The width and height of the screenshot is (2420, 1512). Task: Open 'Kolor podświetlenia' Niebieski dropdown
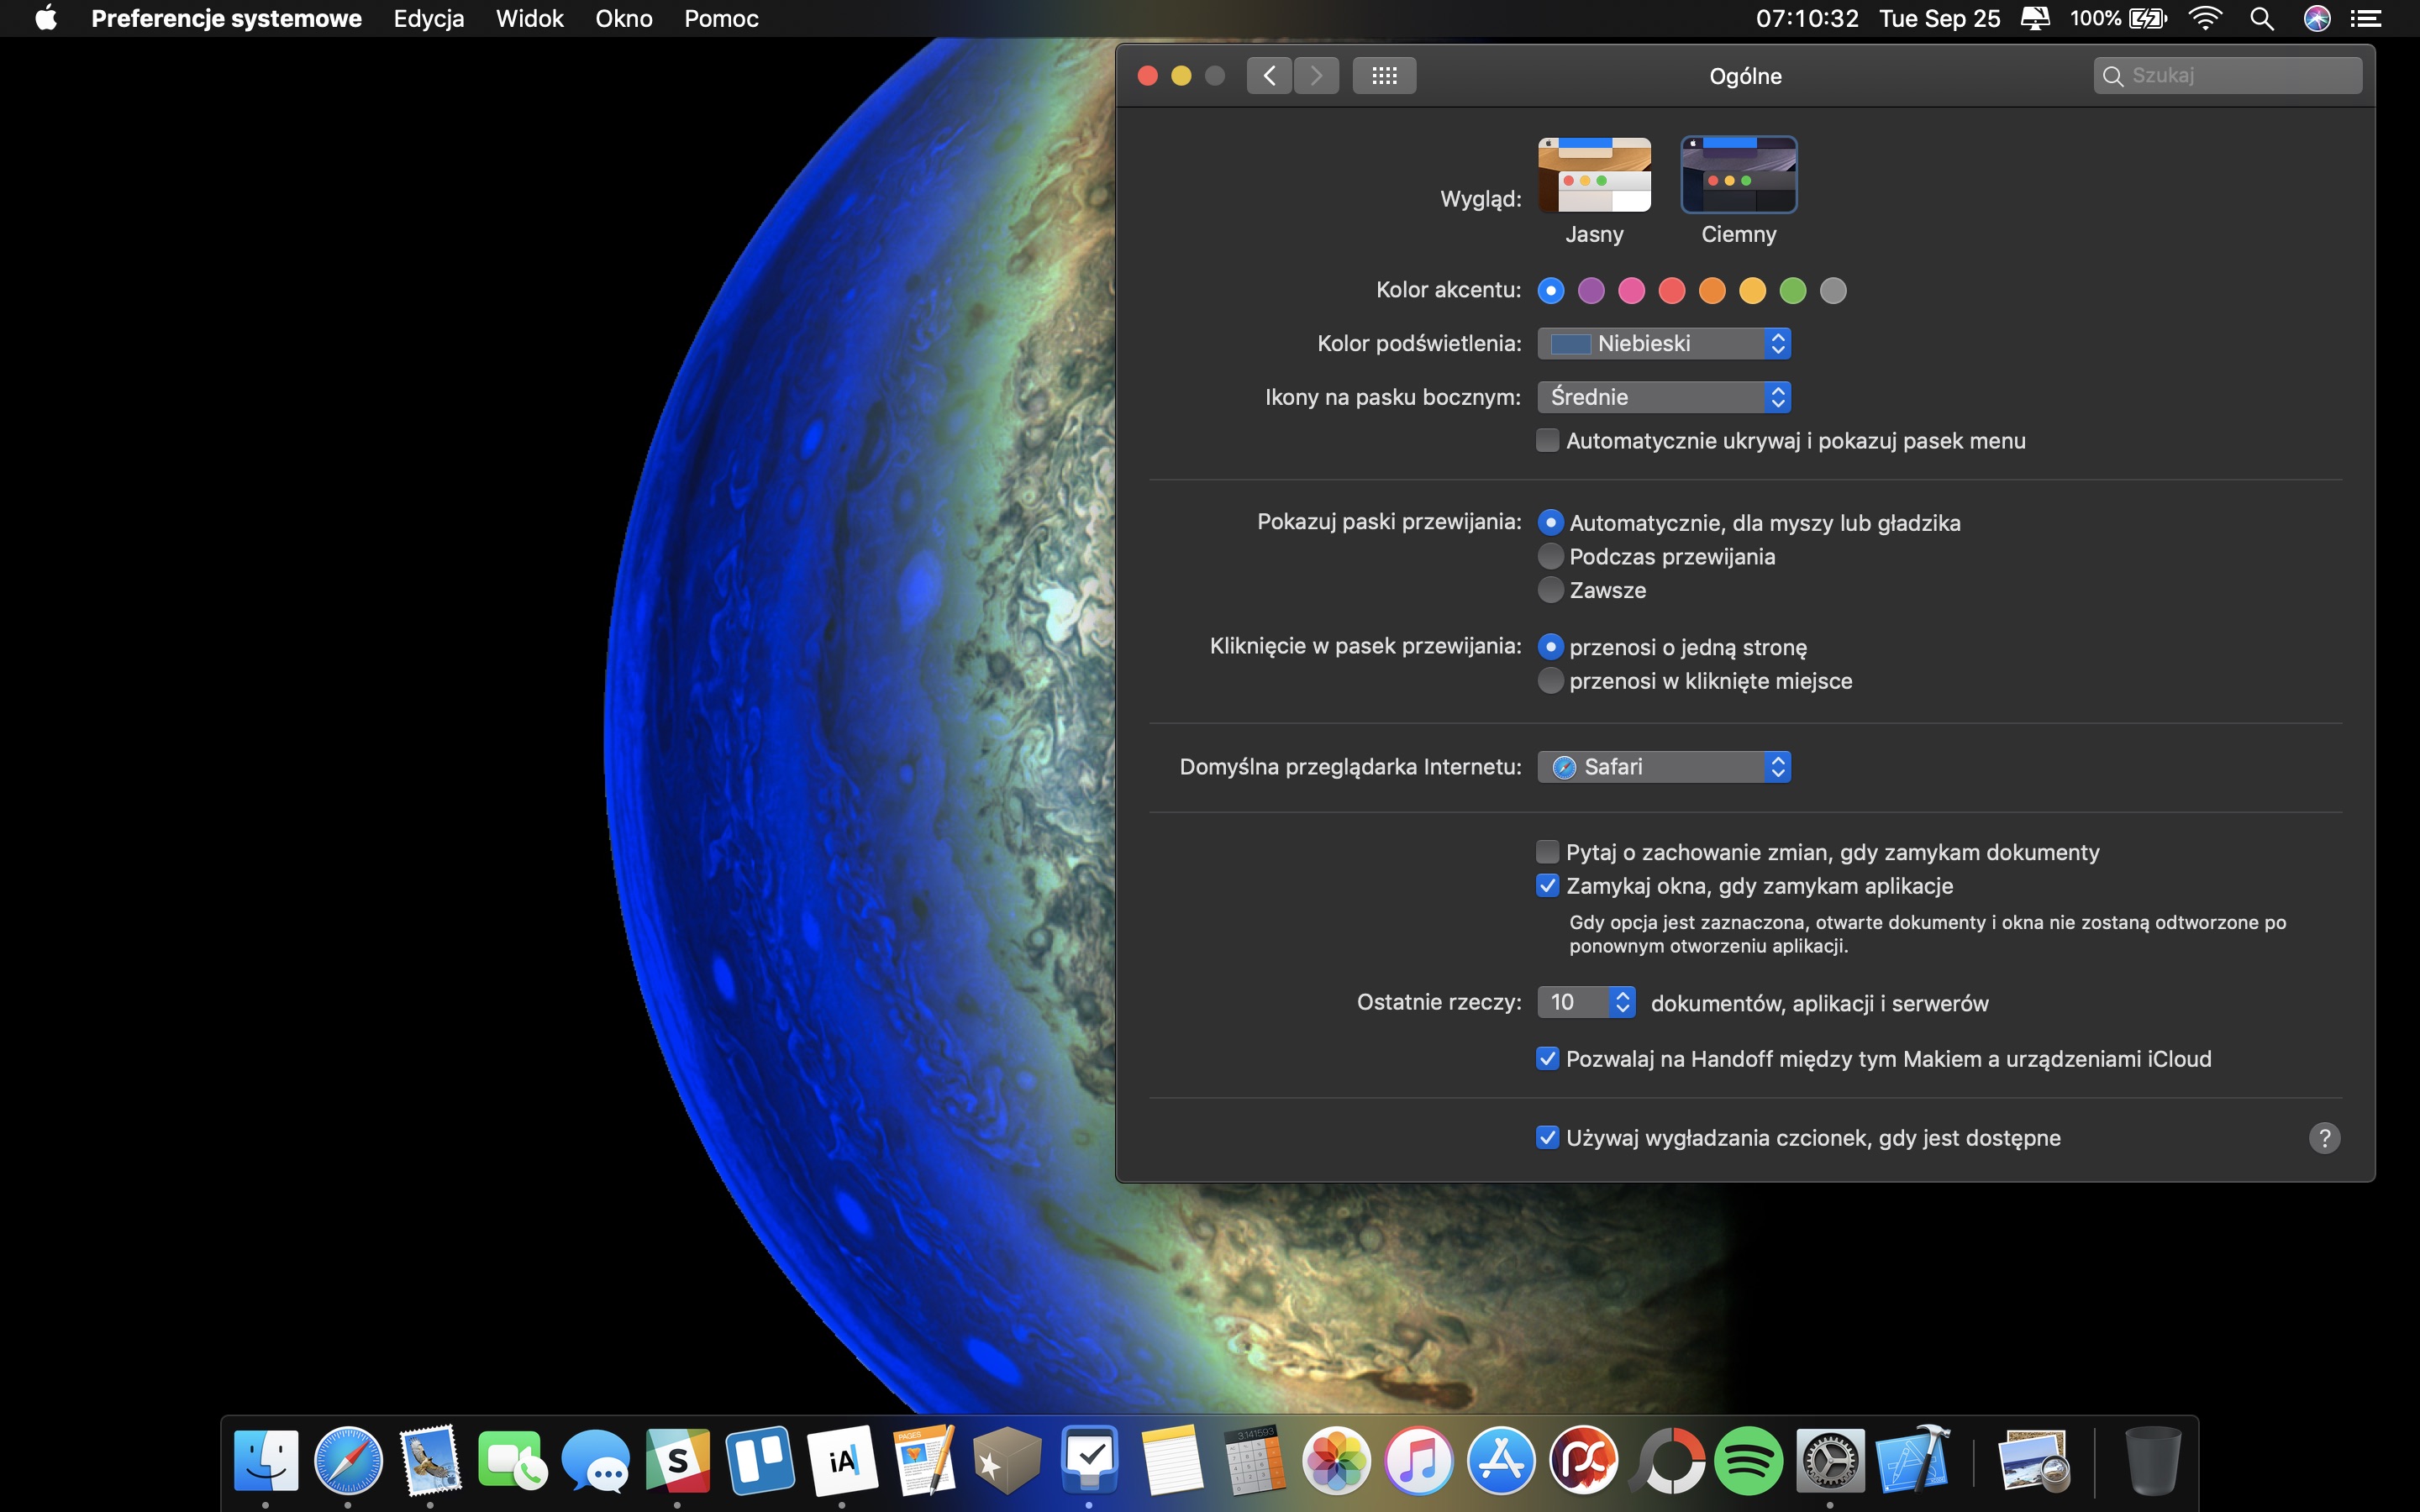[x=1664, y=343]
